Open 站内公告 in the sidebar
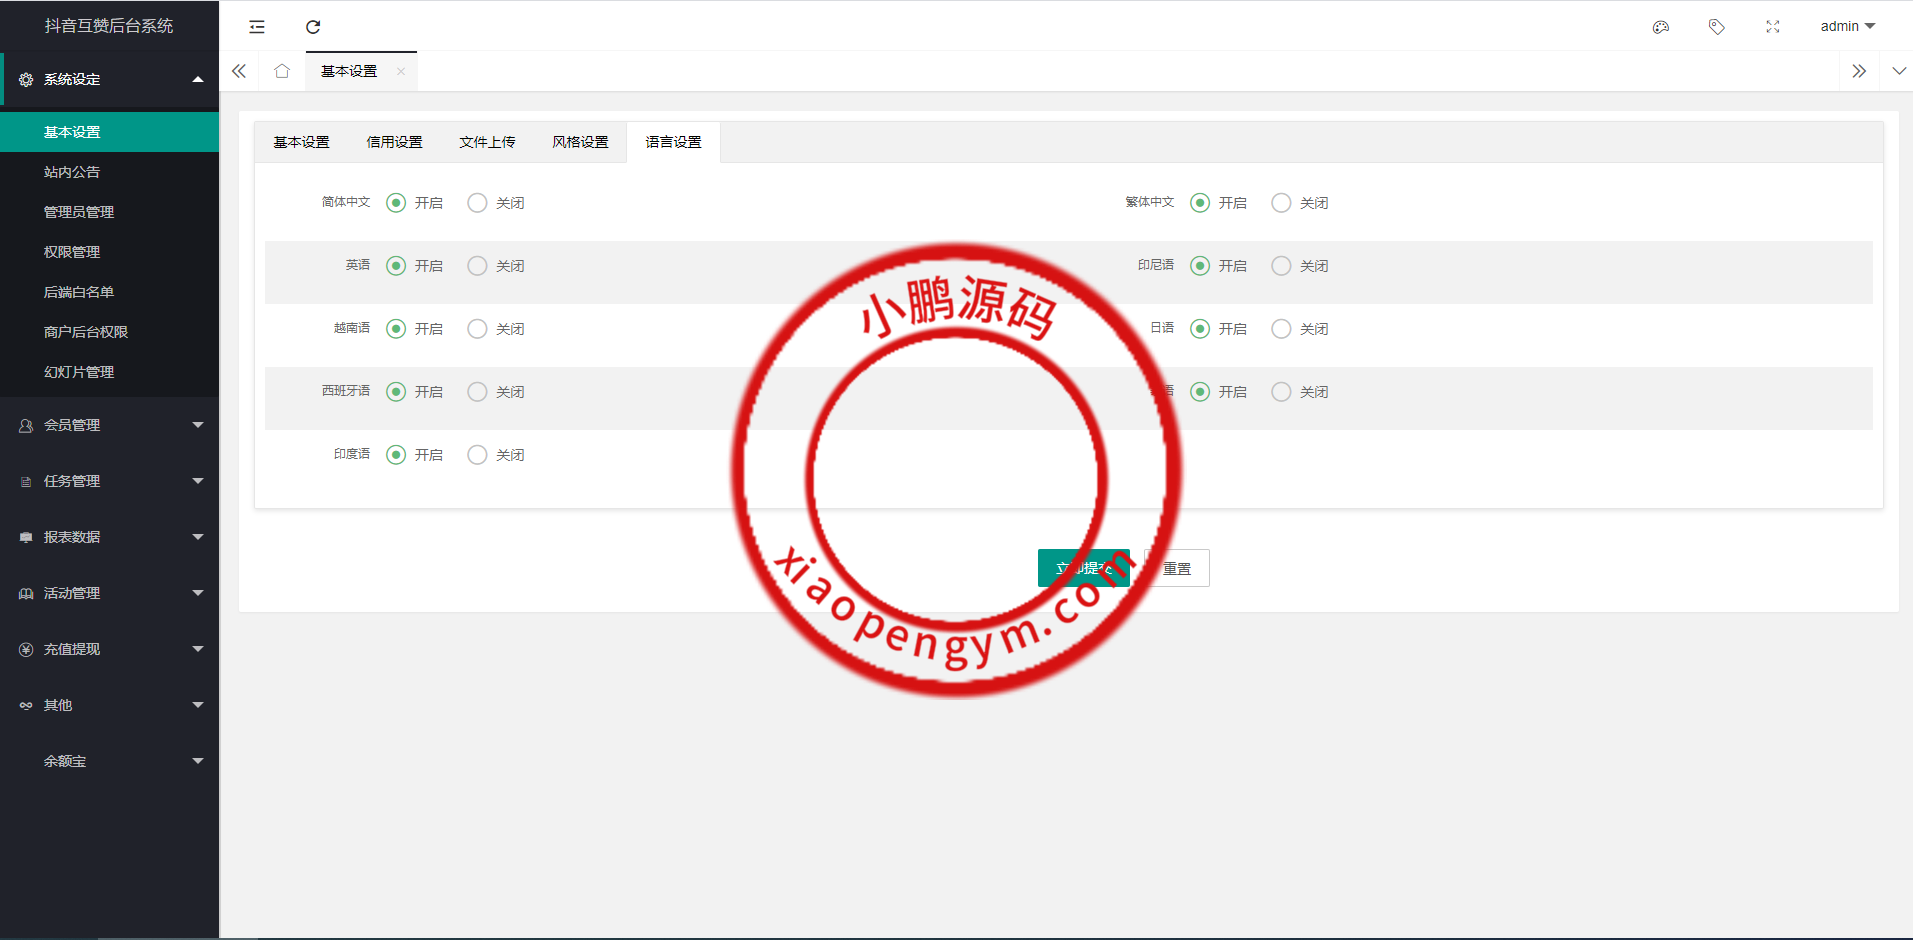Viewport: 1913px width, 940px height. point(72,172)
